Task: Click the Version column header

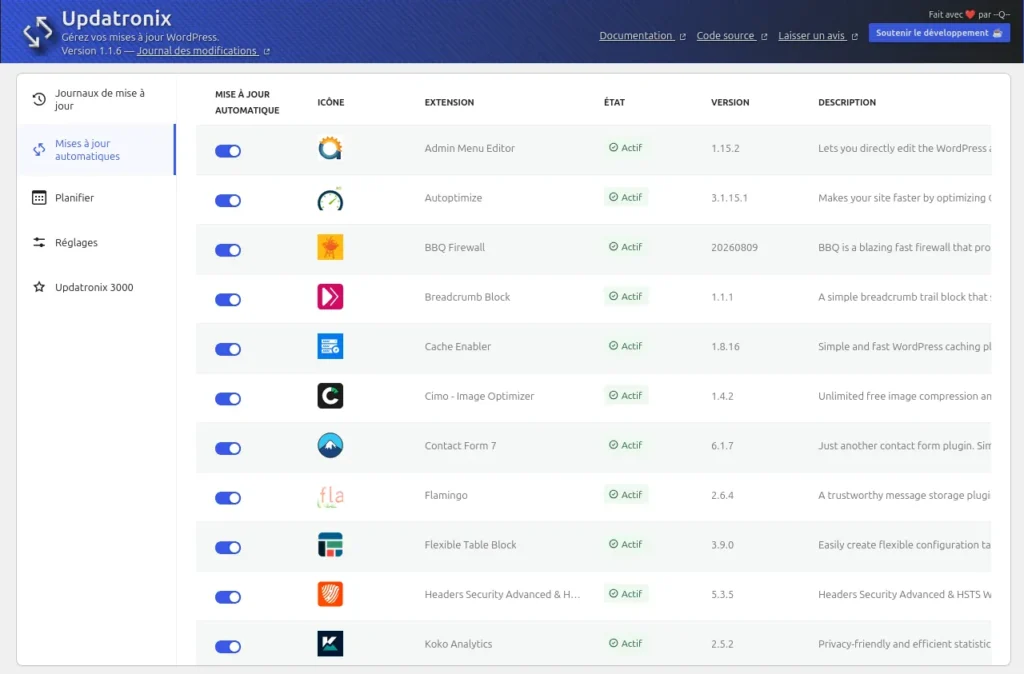Action: tap(730, 103)
